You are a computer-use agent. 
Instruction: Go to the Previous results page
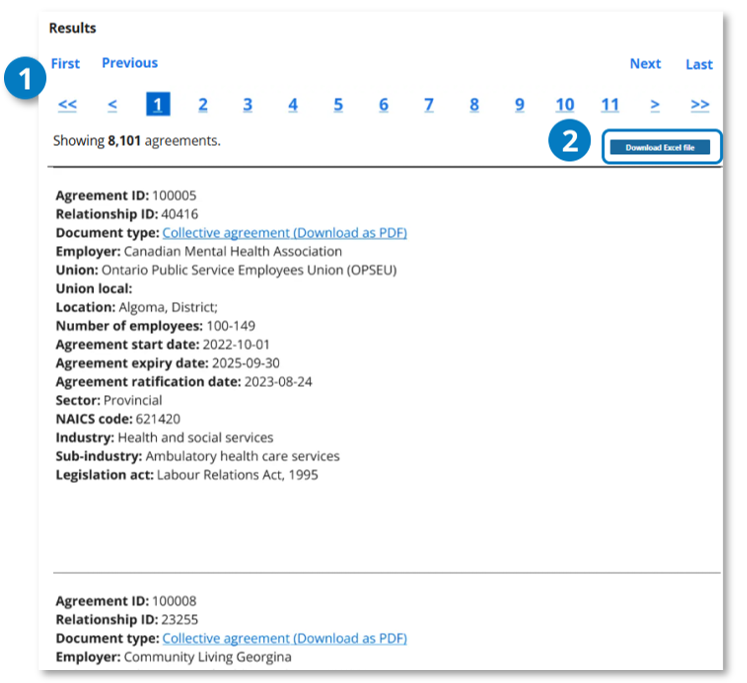pos(130,63)
